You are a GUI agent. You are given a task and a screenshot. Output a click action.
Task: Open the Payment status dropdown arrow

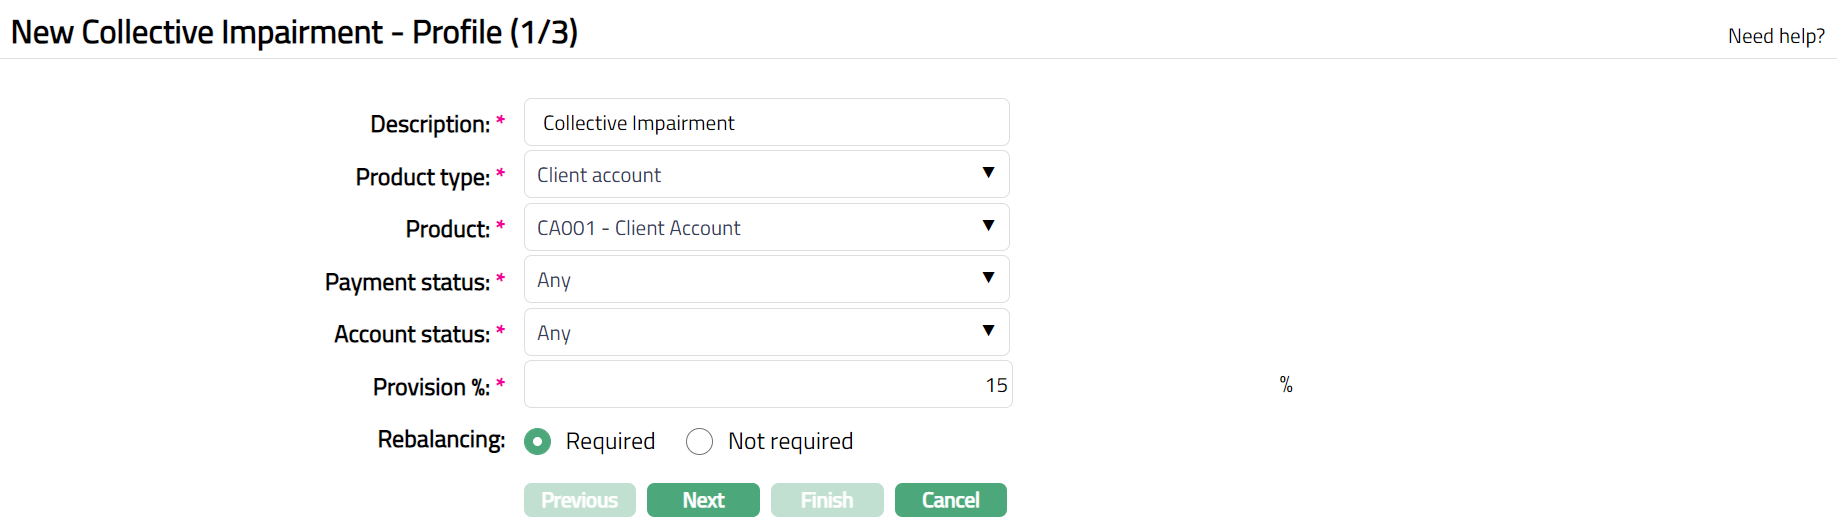click(x=988, y=279)
